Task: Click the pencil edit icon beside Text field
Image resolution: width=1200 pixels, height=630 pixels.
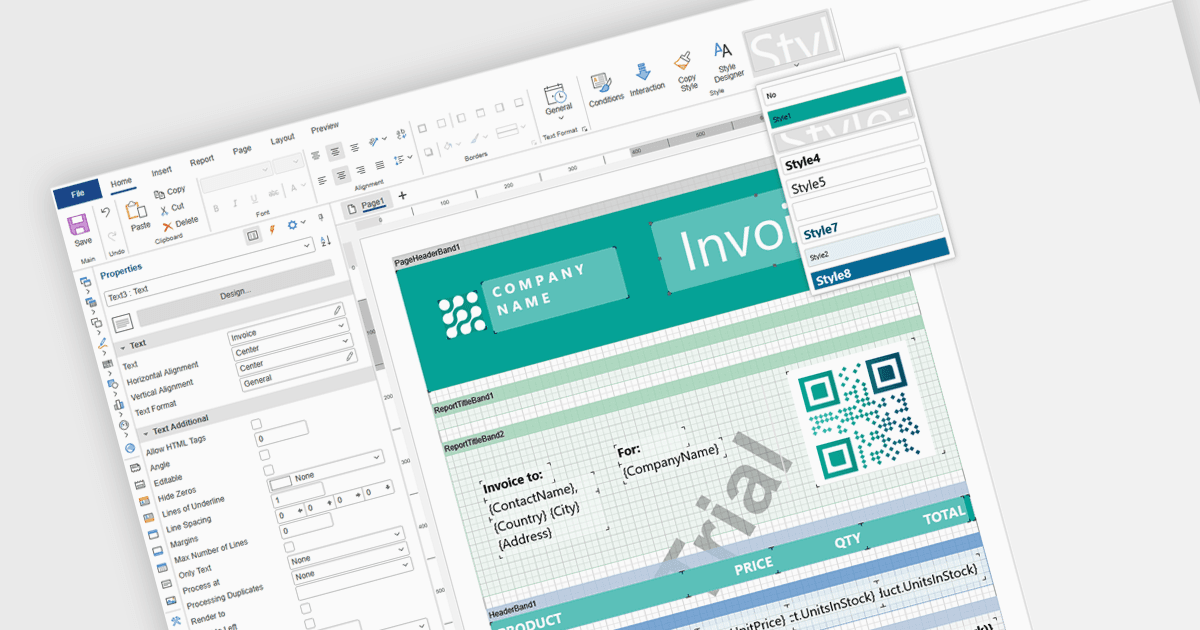Action: (x=339, y=310)
